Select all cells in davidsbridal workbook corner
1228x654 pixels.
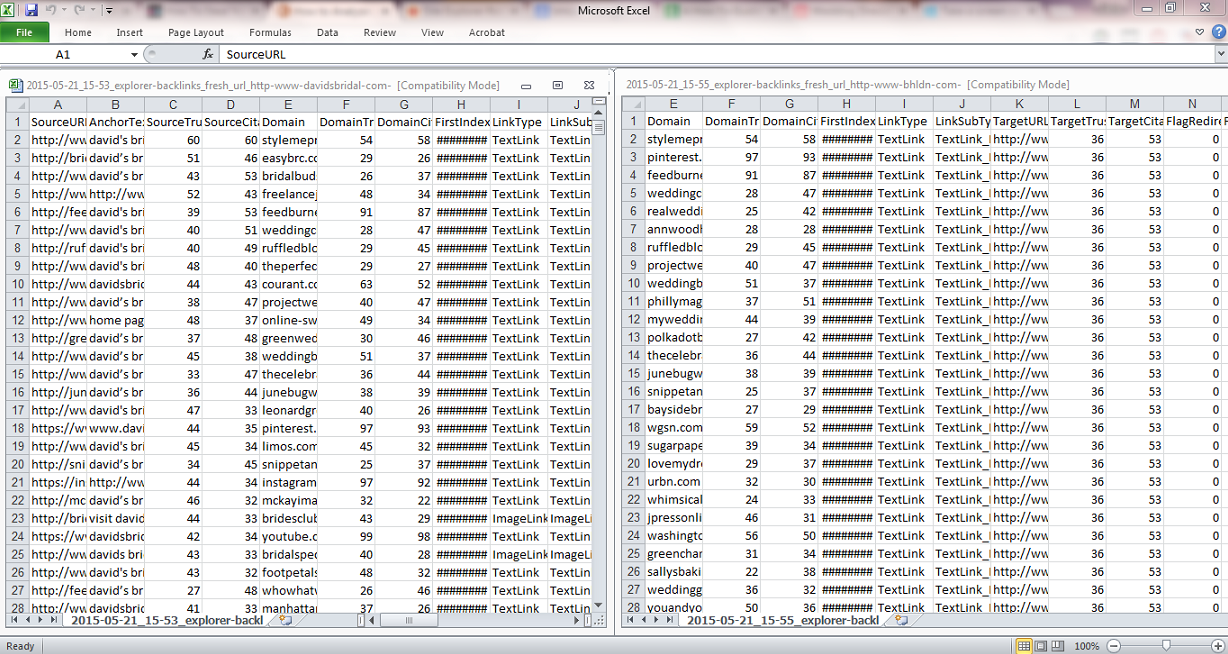click(17, 104)
